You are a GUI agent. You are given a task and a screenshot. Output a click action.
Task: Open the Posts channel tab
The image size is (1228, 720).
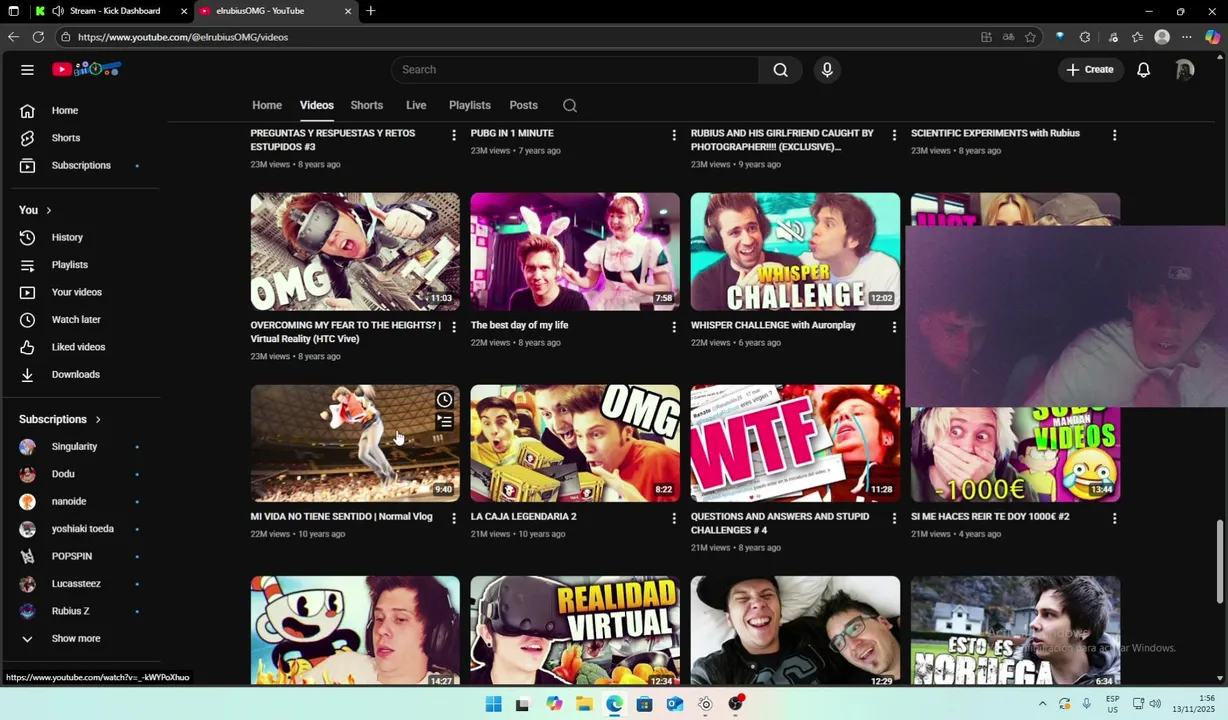tap(523, 106)
